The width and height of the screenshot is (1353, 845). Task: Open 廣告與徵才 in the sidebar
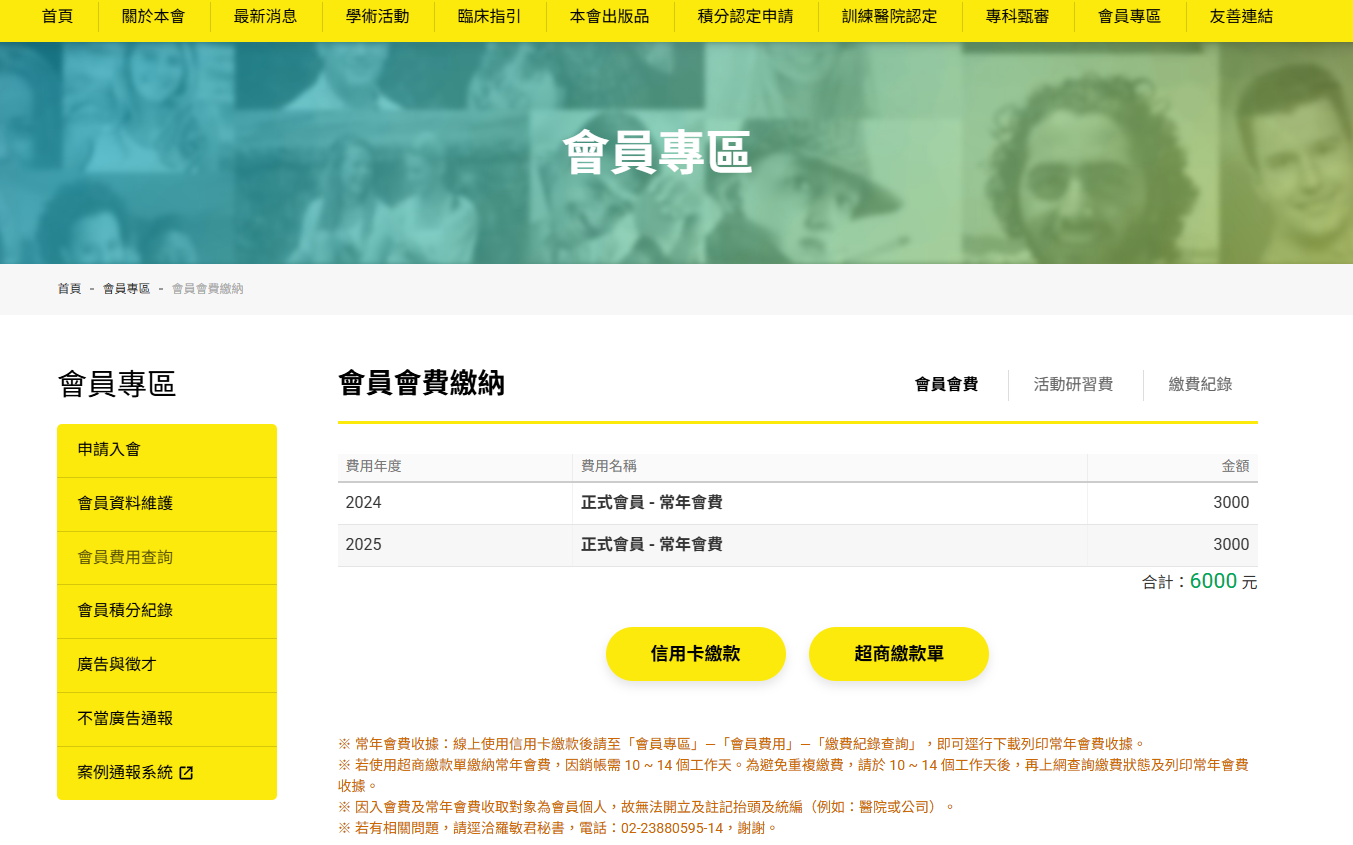(167, 665)
